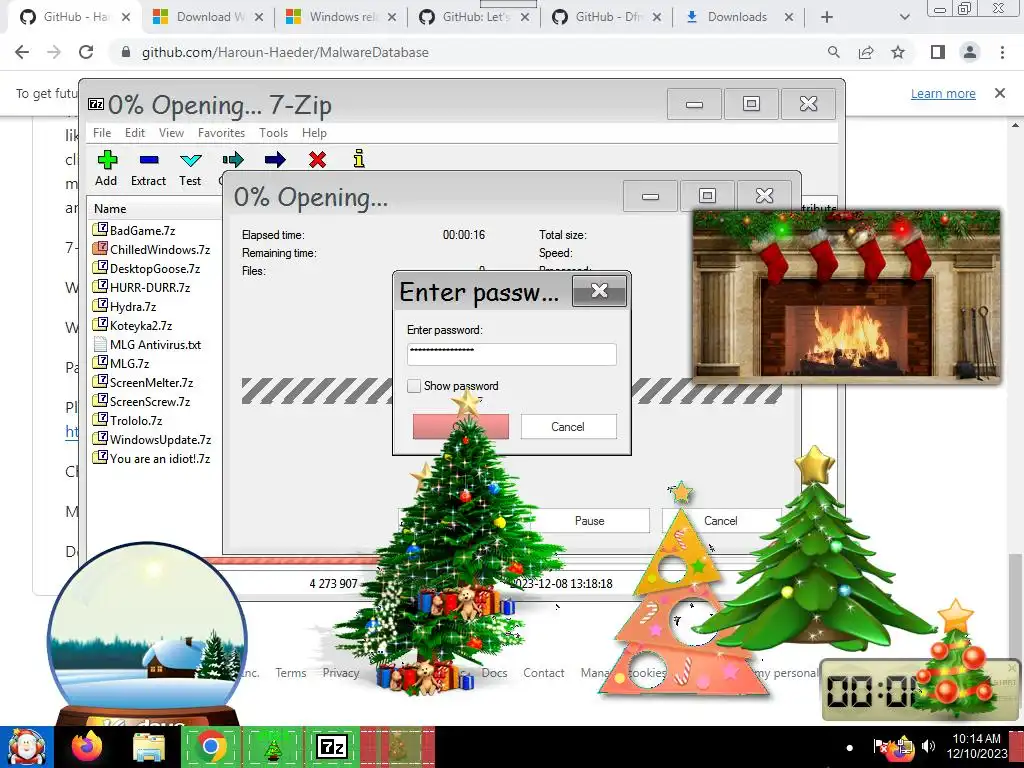Click the Contact footer link

[543, 673]
